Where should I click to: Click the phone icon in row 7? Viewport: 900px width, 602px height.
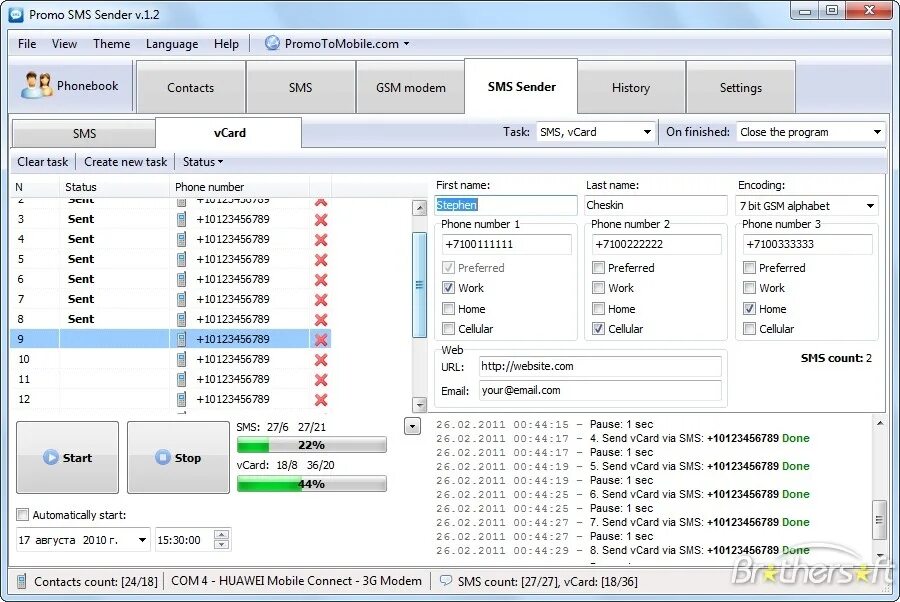coord(181,299)
